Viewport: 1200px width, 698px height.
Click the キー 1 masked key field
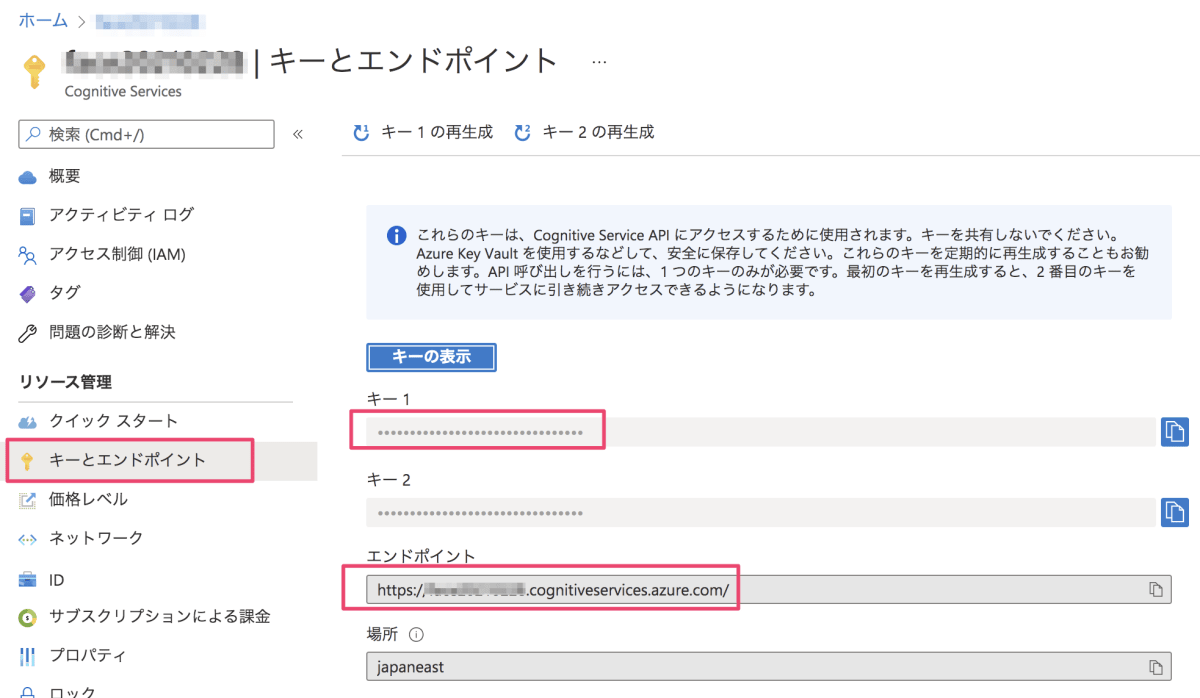click(x=761, y=432)
